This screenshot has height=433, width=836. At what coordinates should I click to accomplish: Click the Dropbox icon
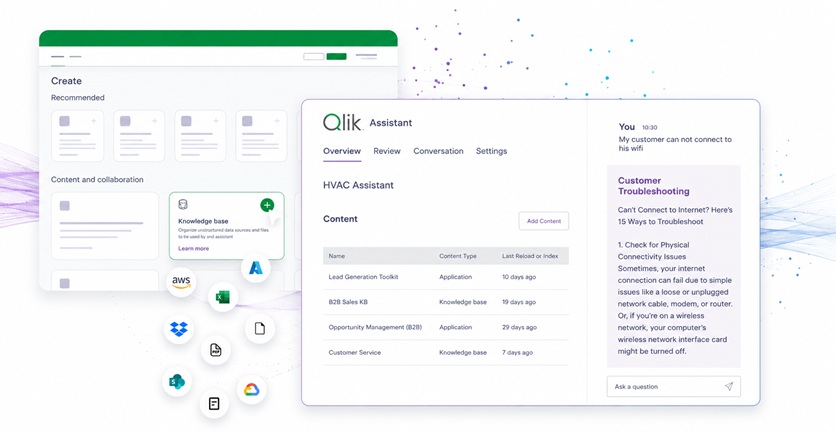[x=179, y=329]
